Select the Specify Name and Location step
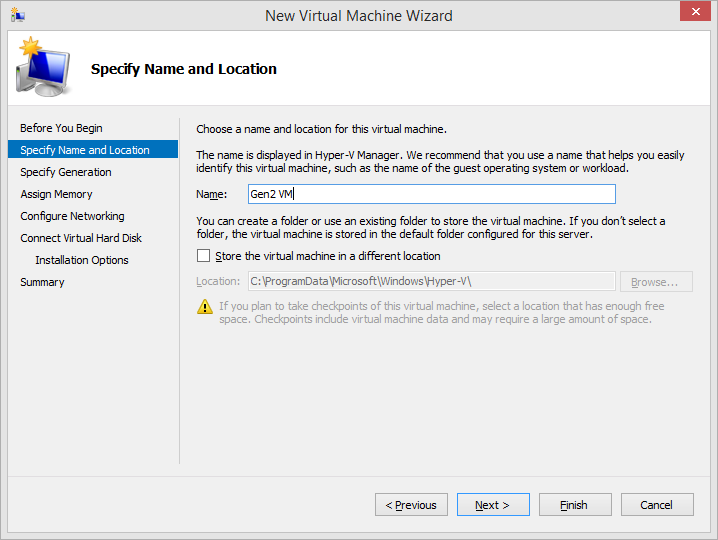Image resolution: width=718 pixels, height=540 pixels. (x=85, y=150)
